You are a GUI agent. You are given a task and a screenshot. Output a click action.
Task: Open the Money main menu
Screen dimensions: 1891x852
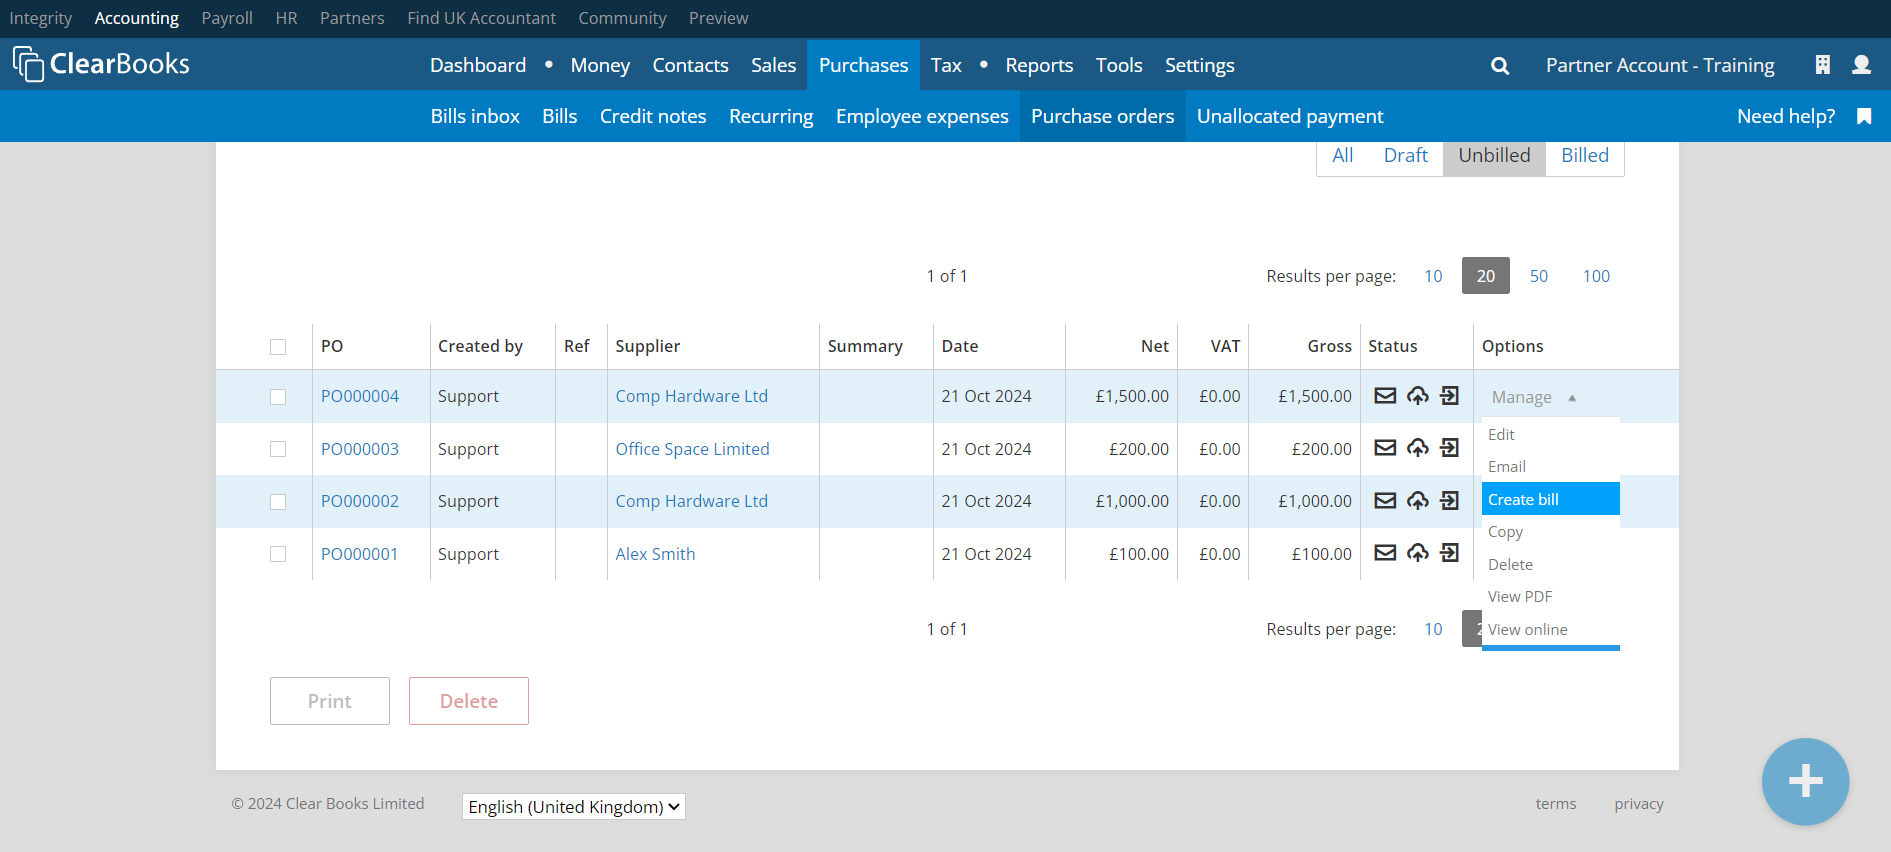coord(600,65)
